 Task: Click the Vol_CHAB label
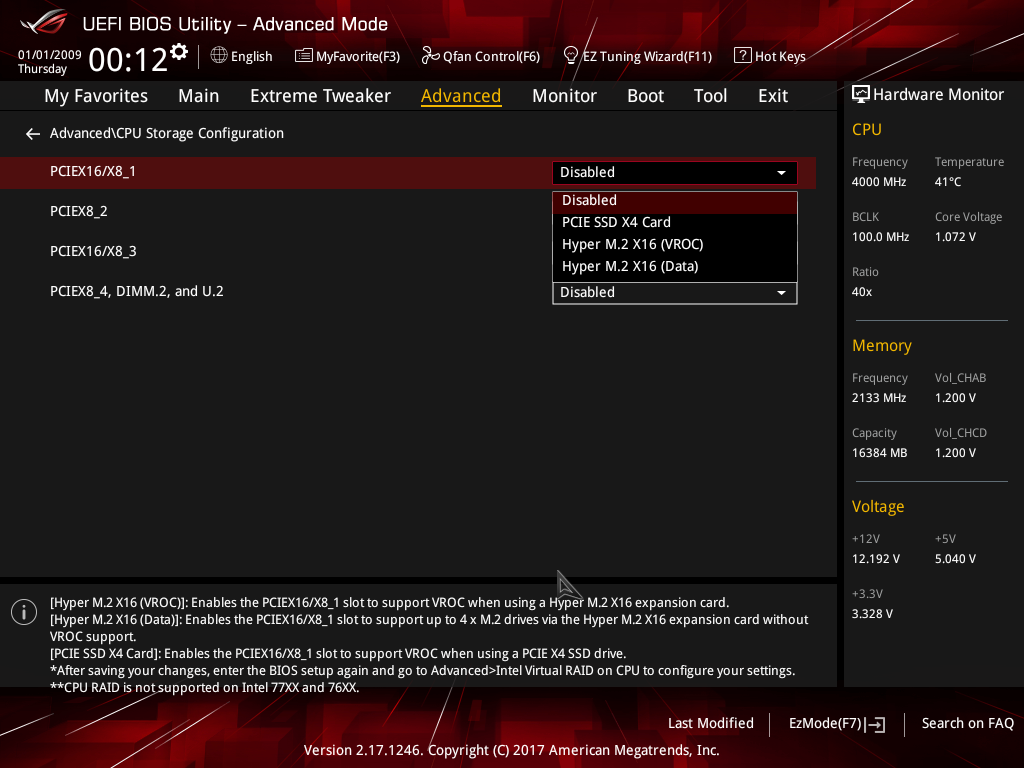pos(960,378)
